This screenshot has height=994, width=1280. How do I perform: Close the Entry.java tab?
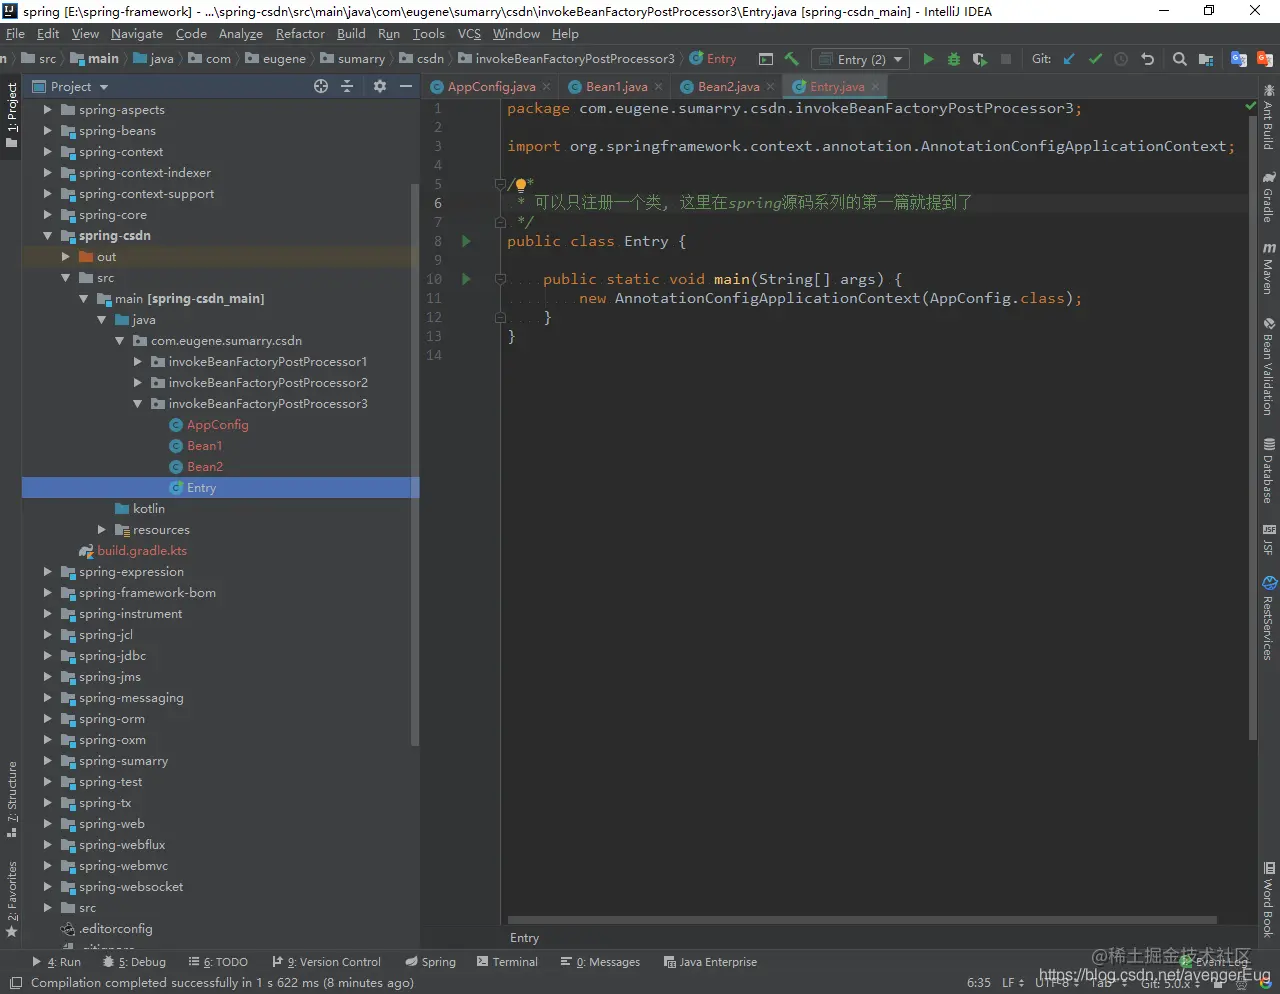tap(875, 87)
